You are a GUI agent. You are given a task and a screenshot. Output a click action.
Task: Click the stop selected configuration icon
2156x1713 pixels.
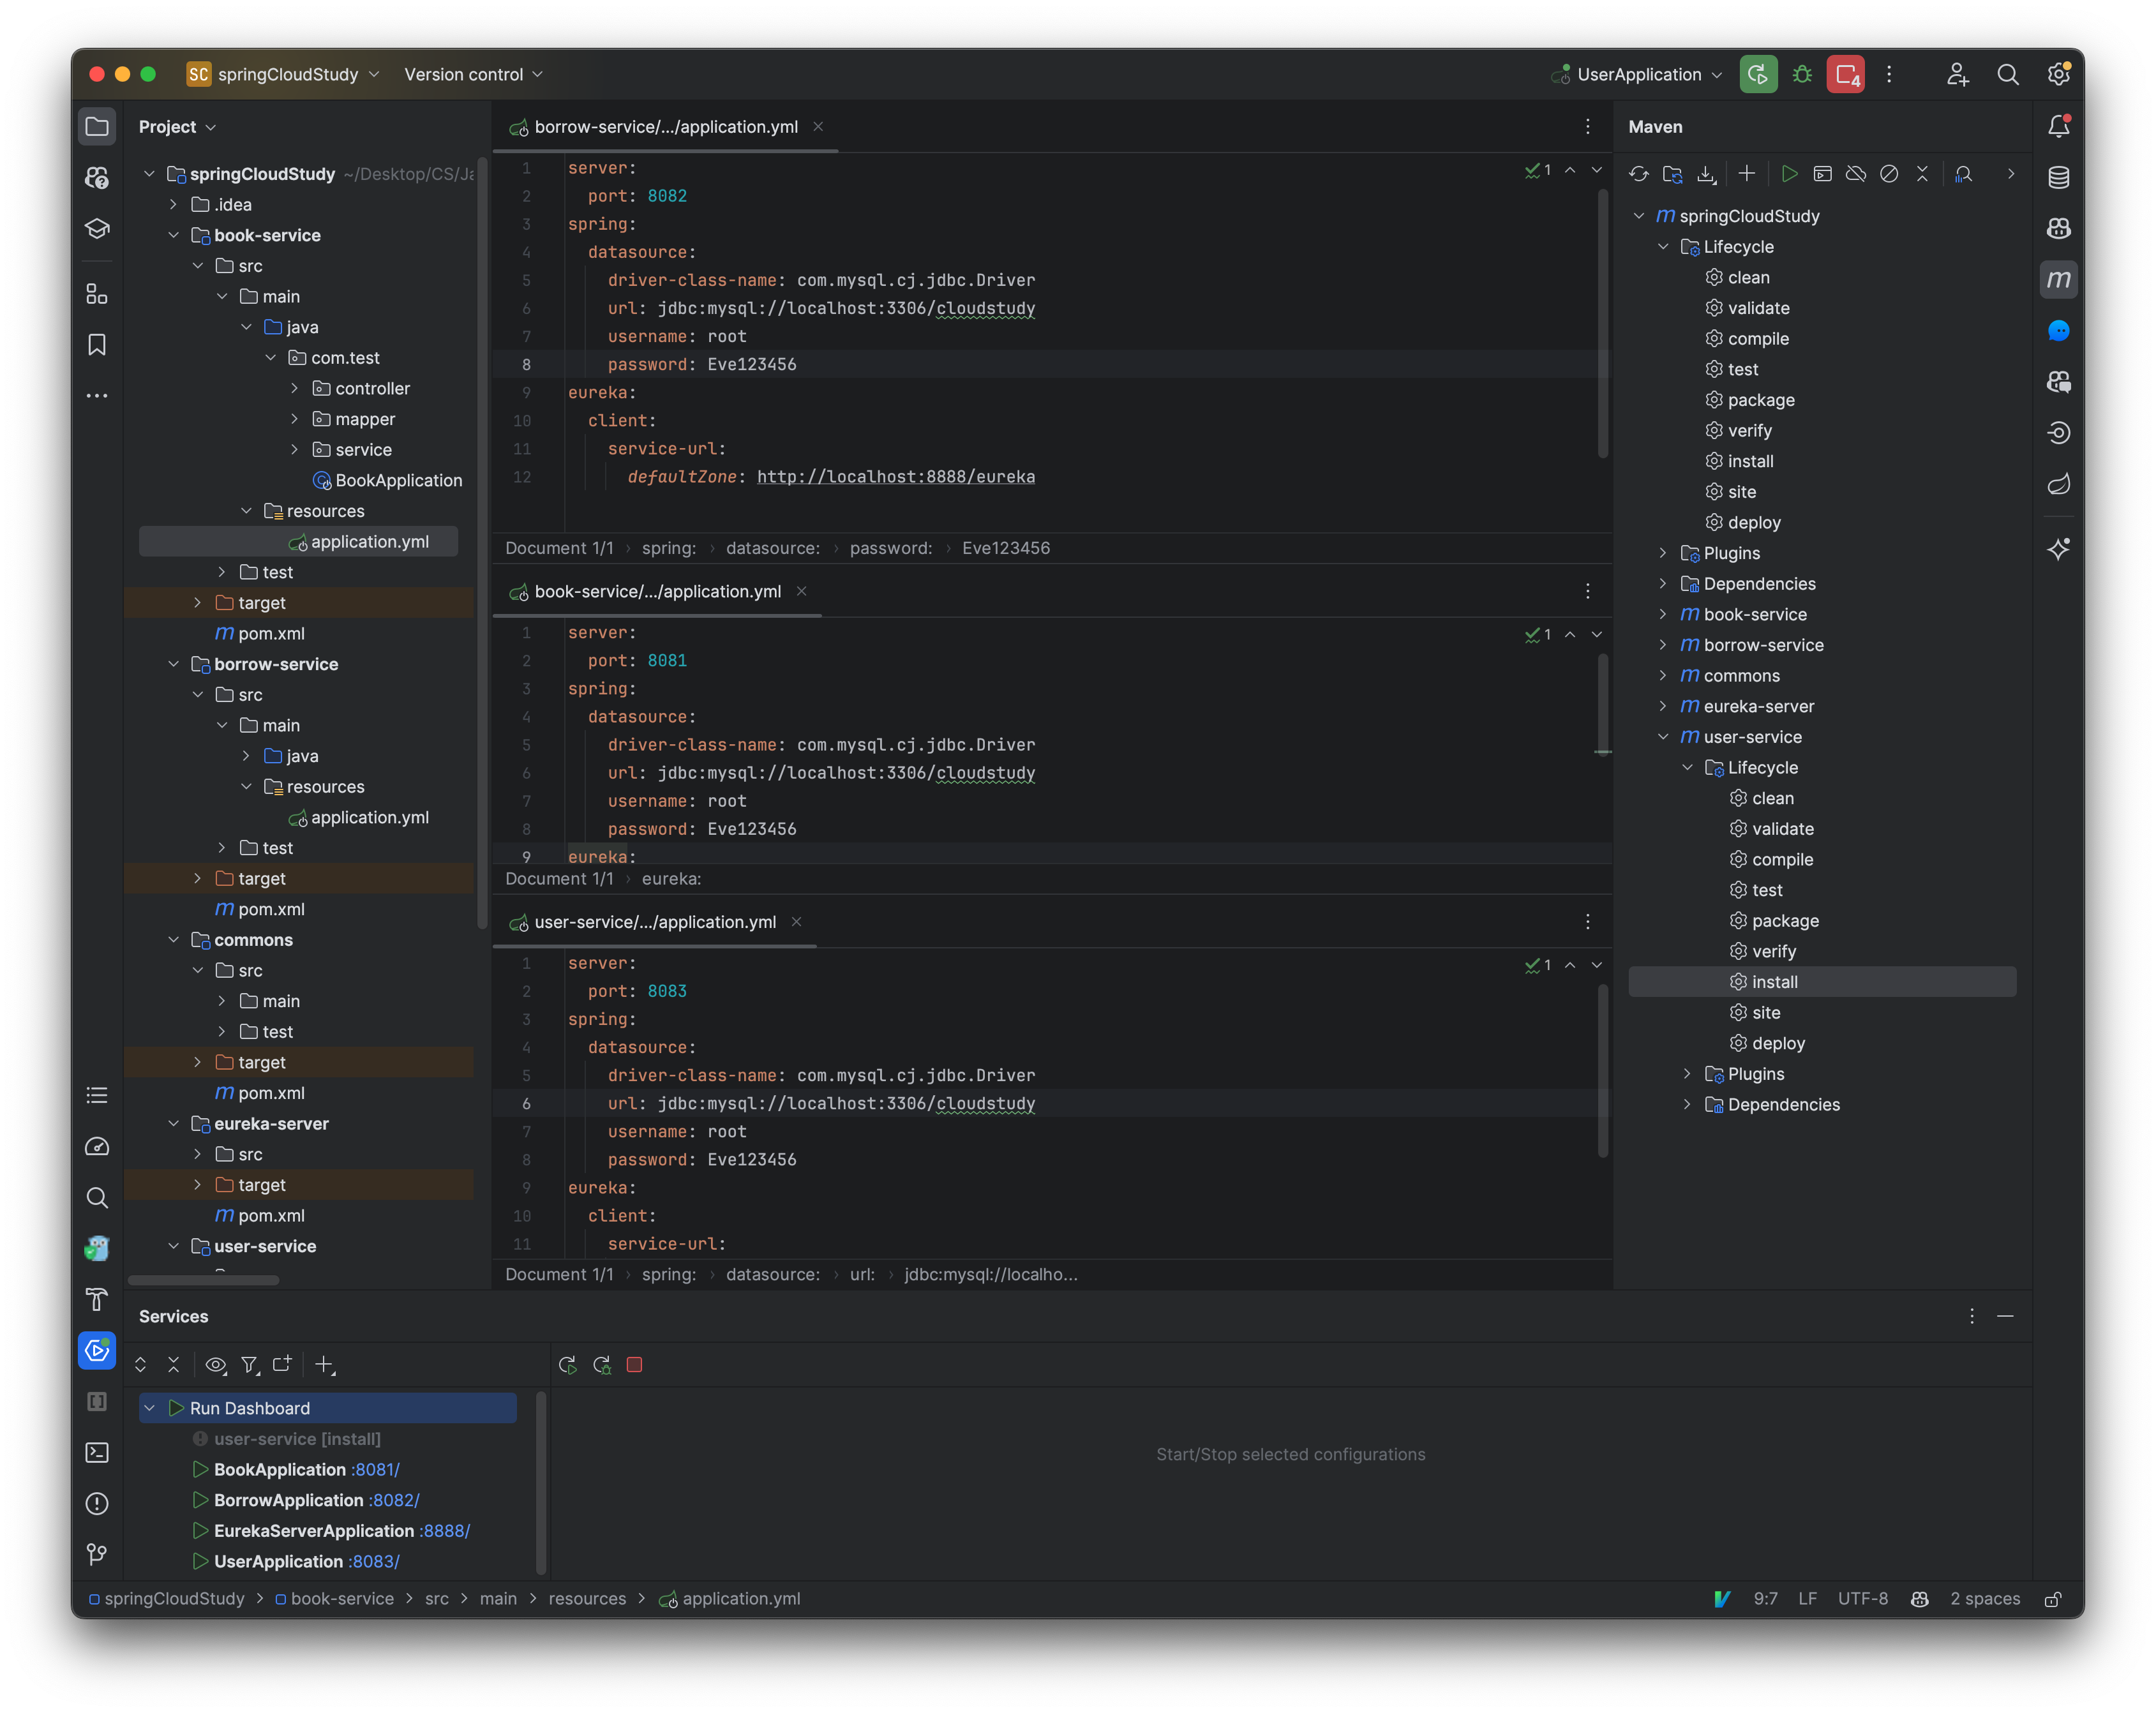(634, 1365)
